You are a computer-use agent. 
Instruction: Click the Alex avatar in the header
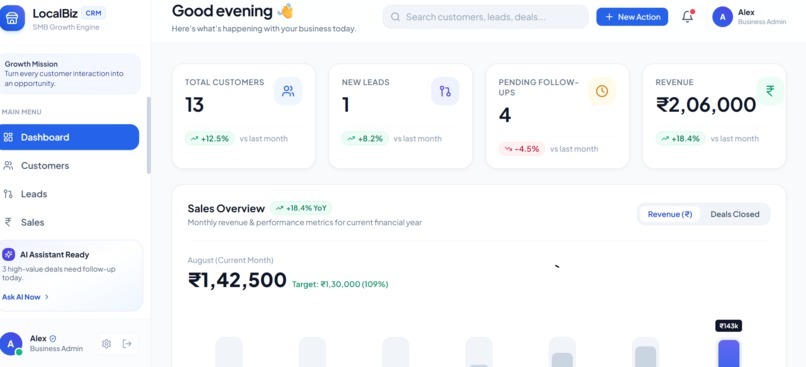(x=722, y=17)
